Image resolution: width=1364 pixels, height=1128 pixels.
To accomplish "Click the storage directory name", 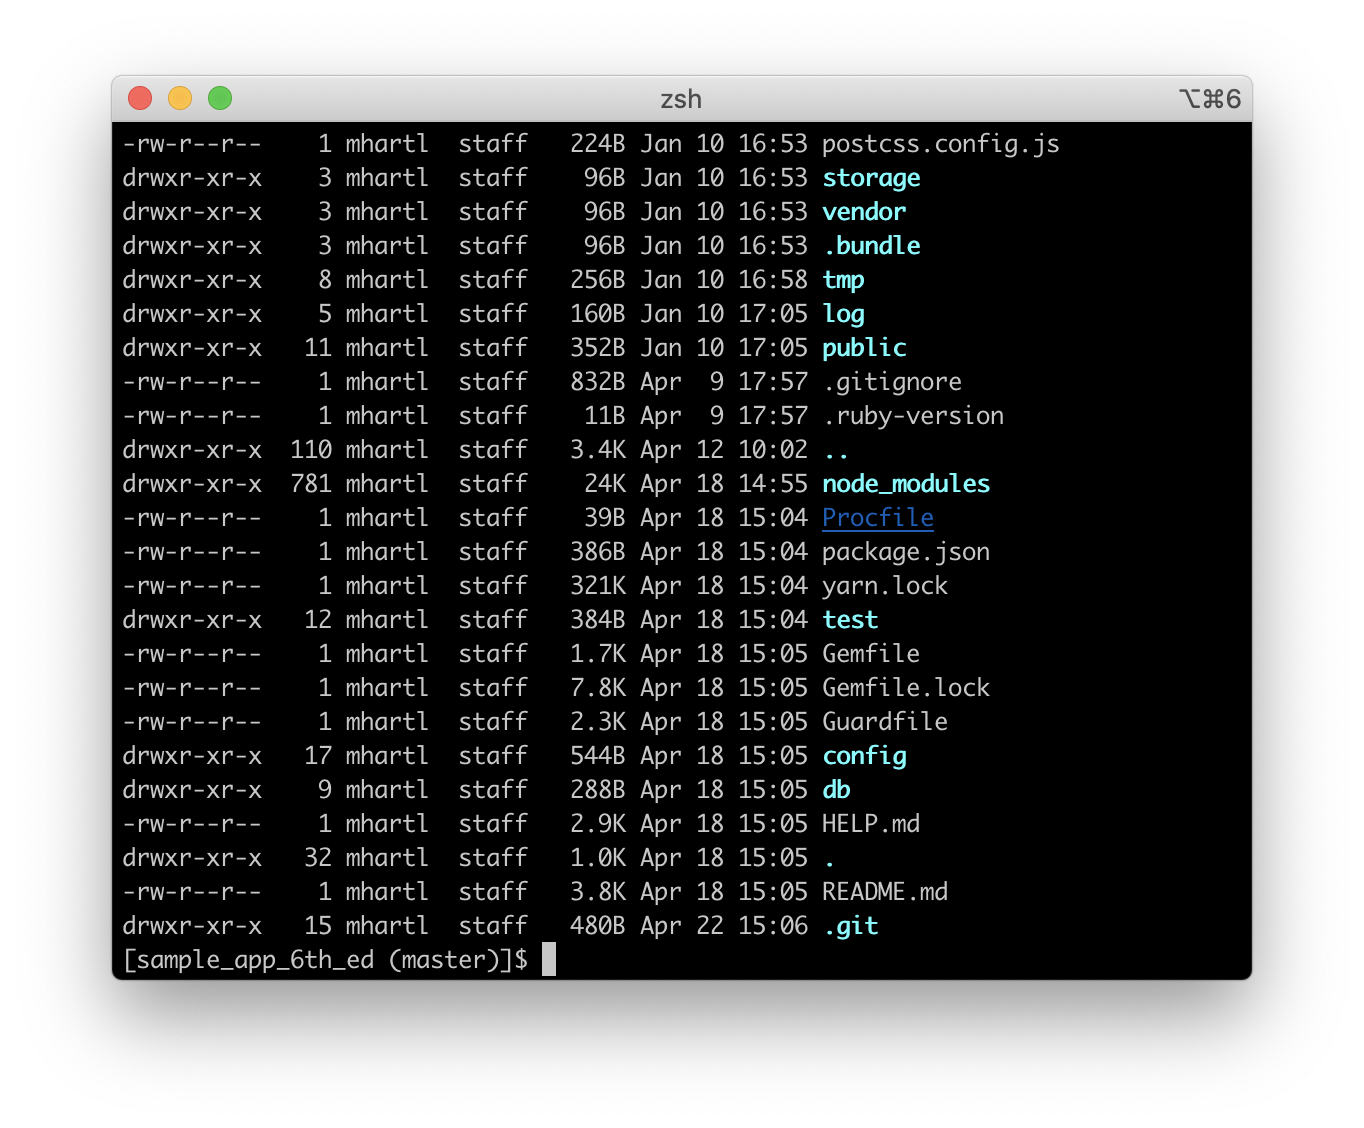I will click(x=871, y=178).
